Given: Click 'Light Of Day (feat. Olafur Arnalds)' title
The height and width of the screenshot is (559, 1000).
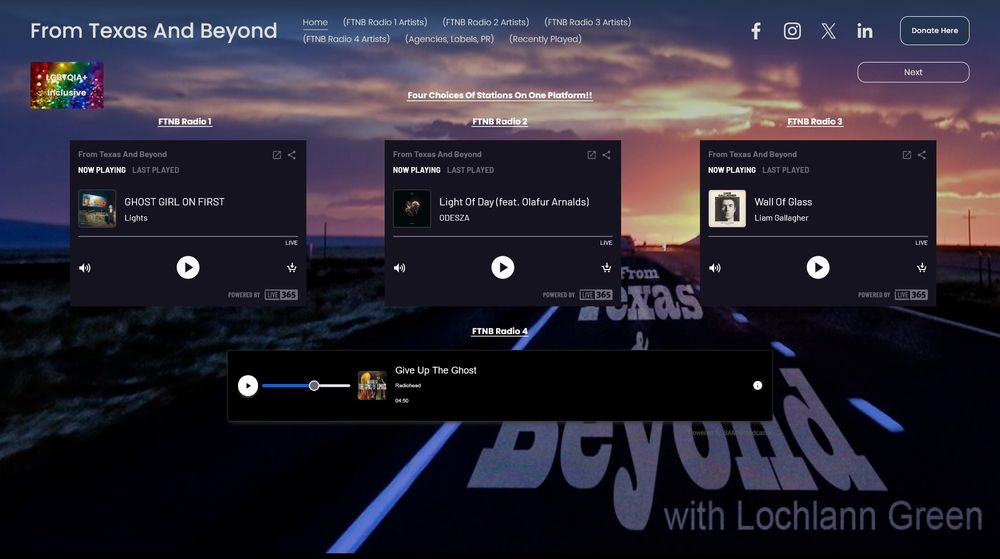Looking at the screenshot, I should pyautogui.click(x=514, y=202).
